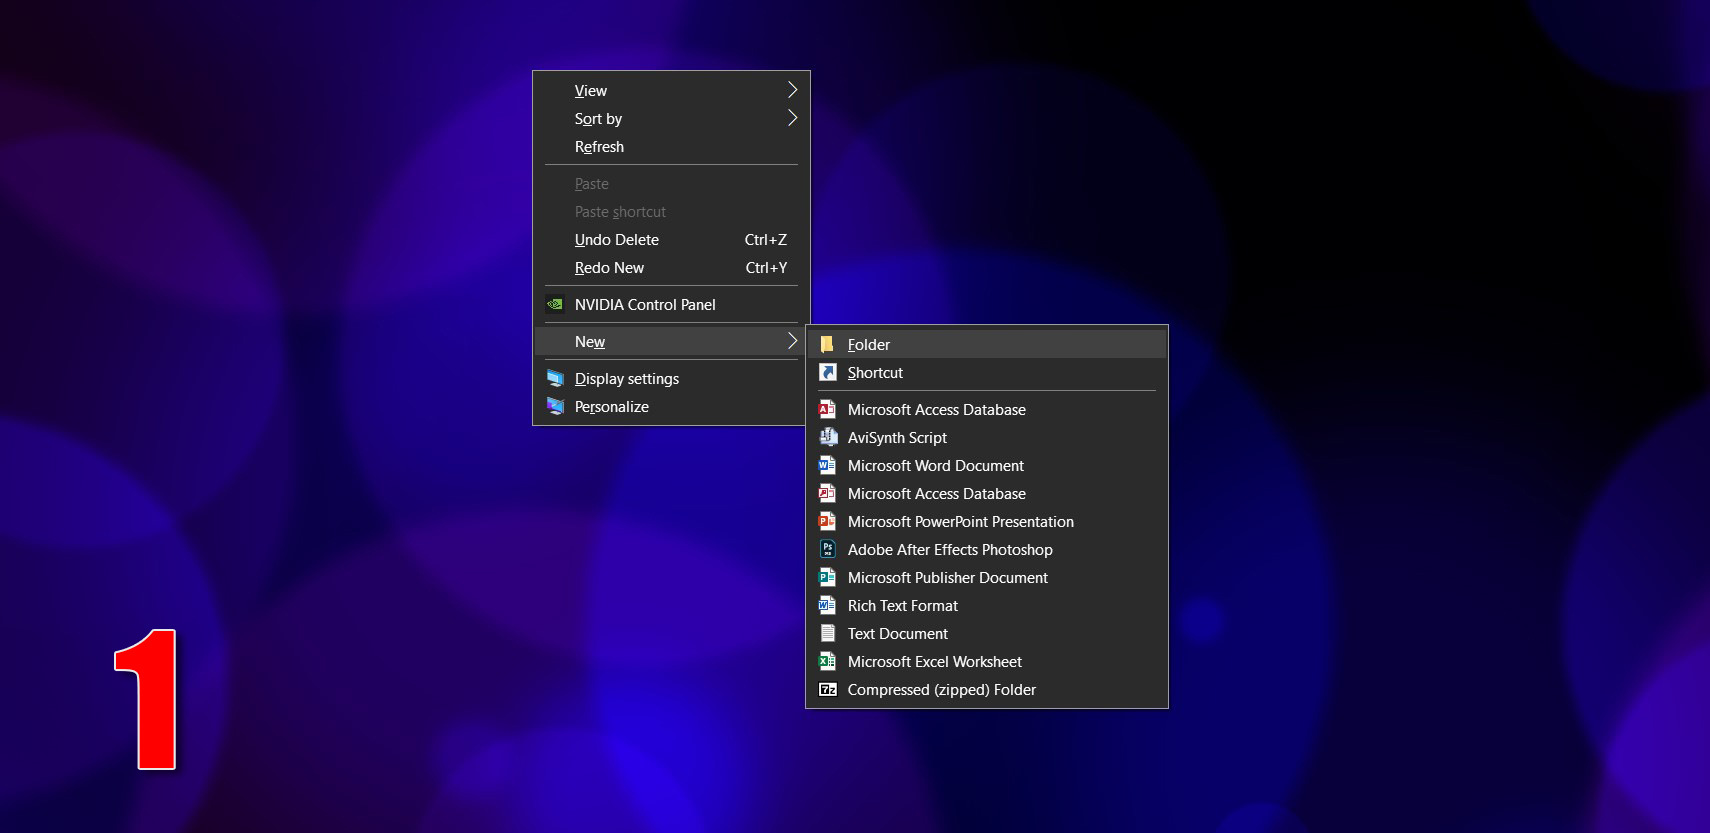Click the Shortcut arrow icon in submenu
The image size is (1710, 833).
pos(827,372)
